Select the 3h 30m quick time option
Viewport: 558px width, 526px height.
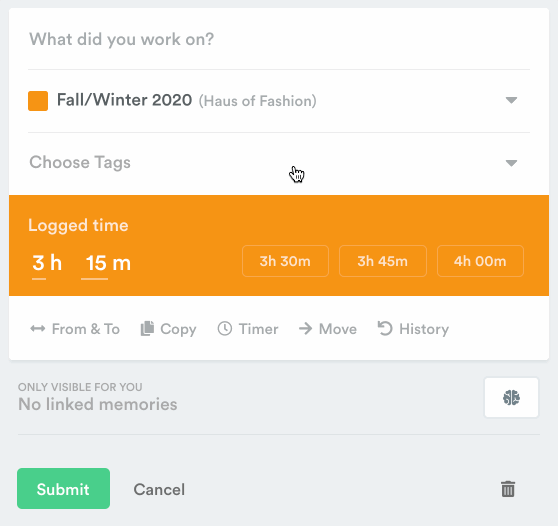(x=285, y=261)
